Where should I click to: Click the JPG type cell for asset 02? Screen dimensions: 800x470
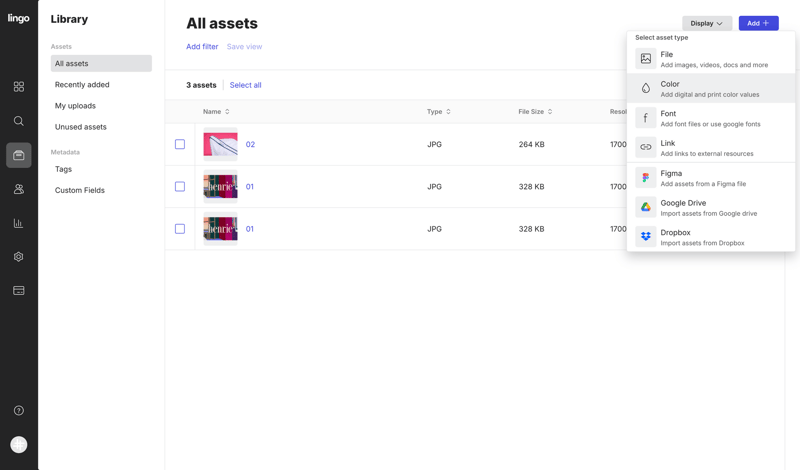click(434, 144)
